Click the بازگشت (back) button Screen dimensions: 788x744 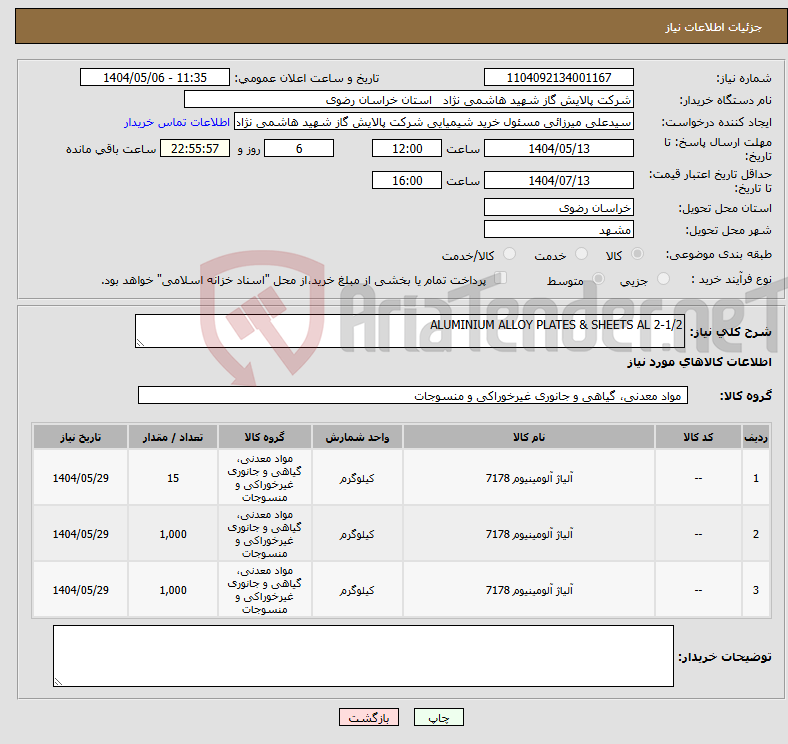(x=369, y=717)
